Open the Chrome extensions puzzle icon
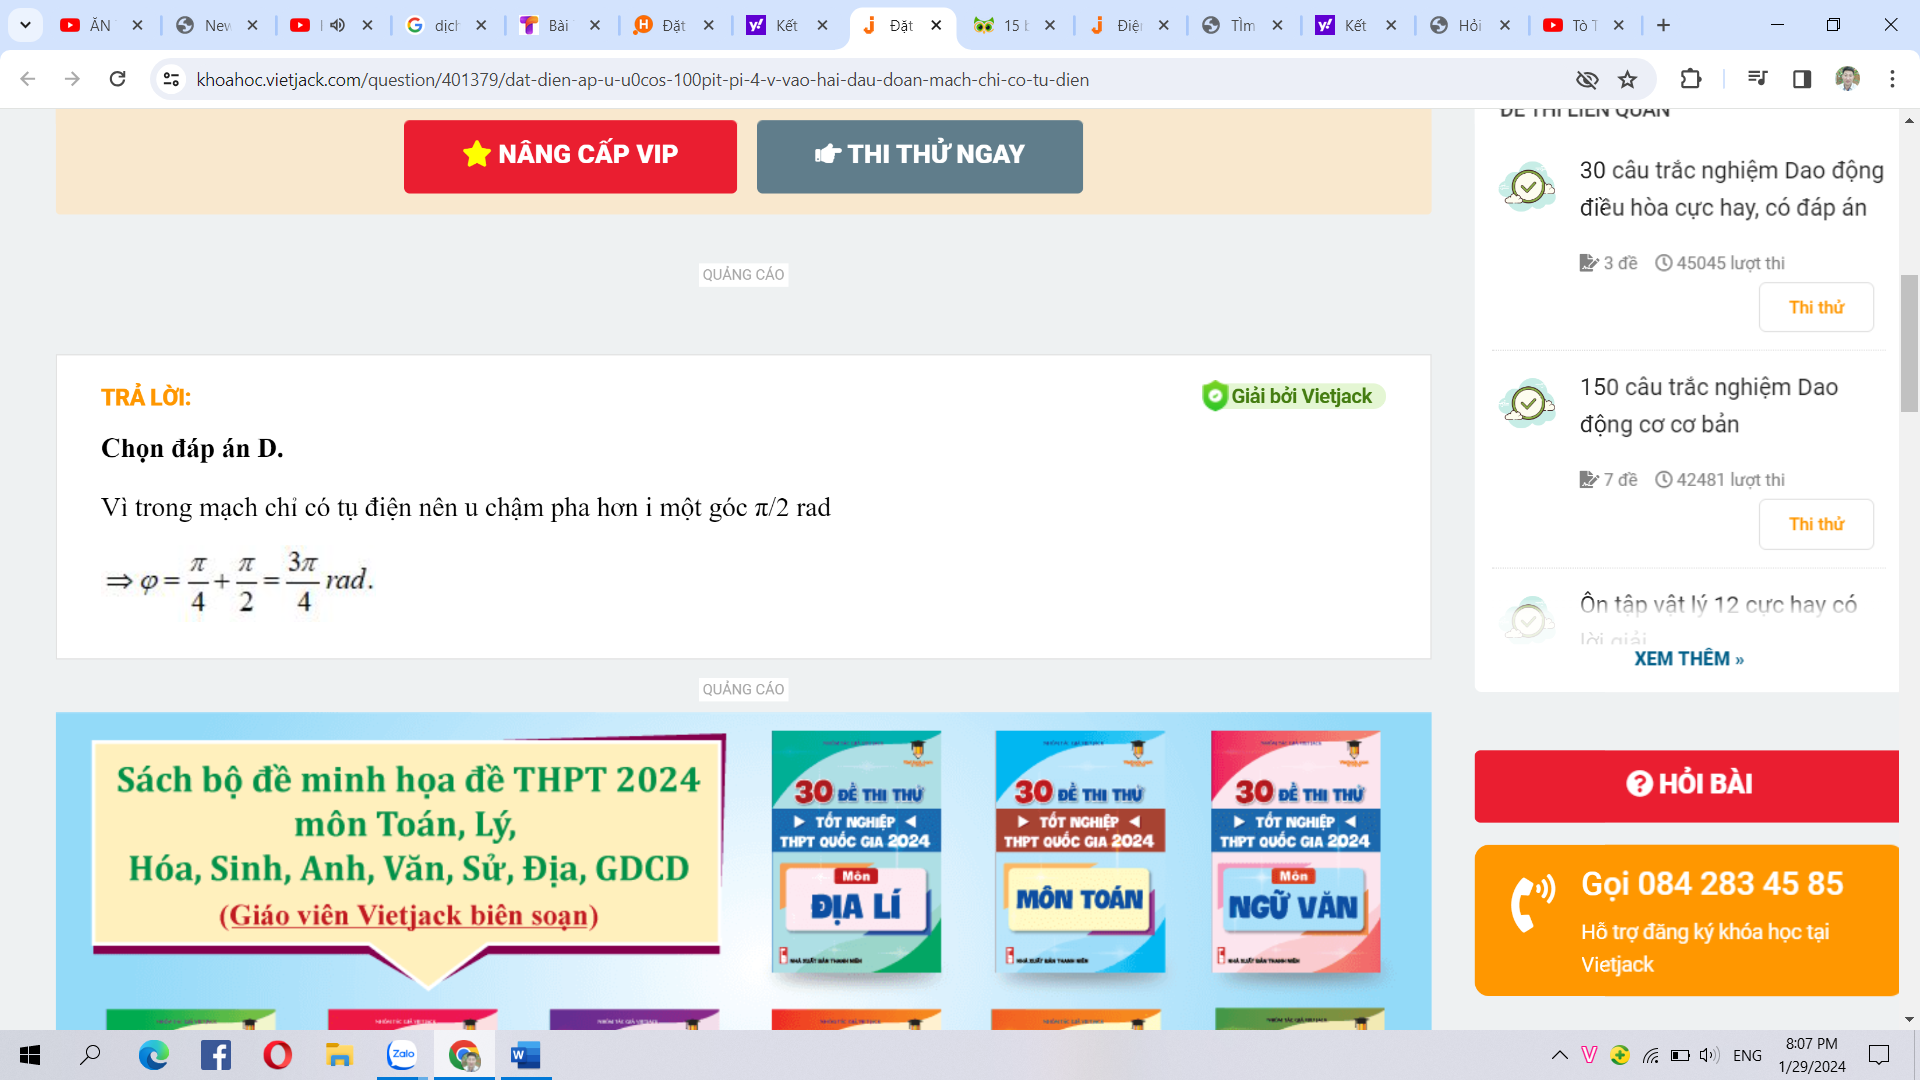1920x1080 pixels. [x=1690, y=79]
